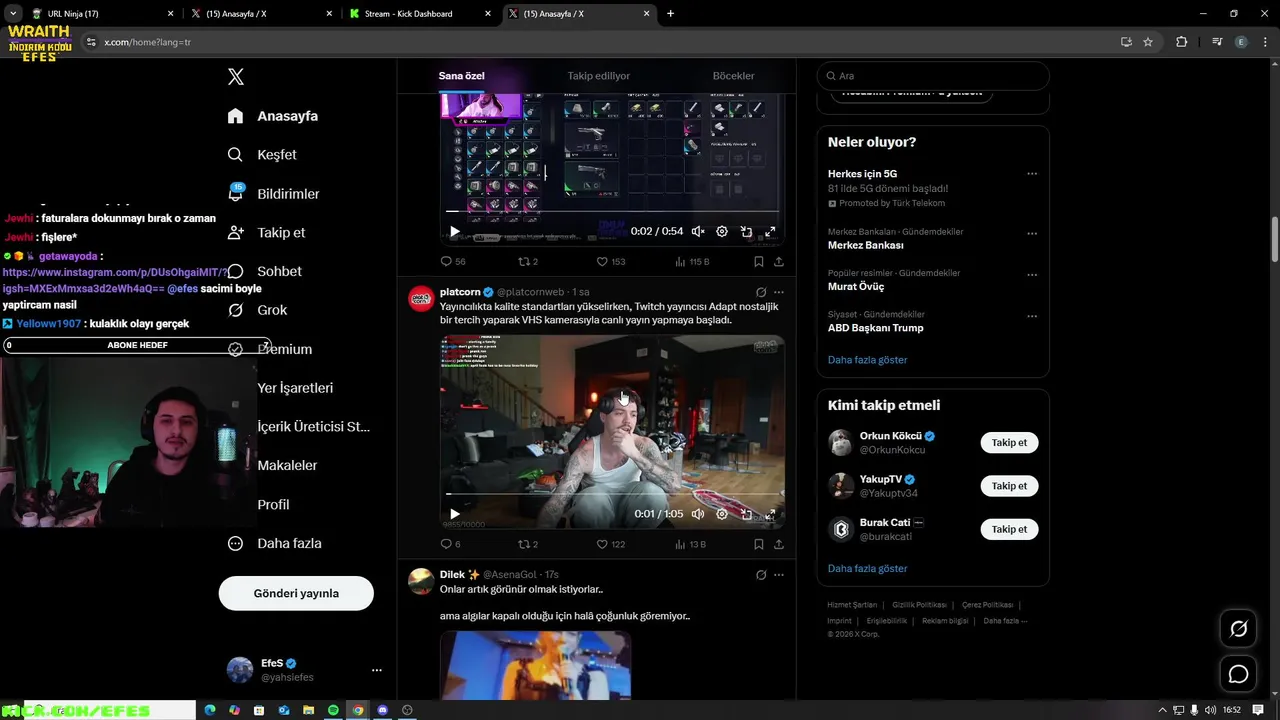Play the platcorn VHS video
This screenshot has height=720, width=1280.
pos(454,515)
